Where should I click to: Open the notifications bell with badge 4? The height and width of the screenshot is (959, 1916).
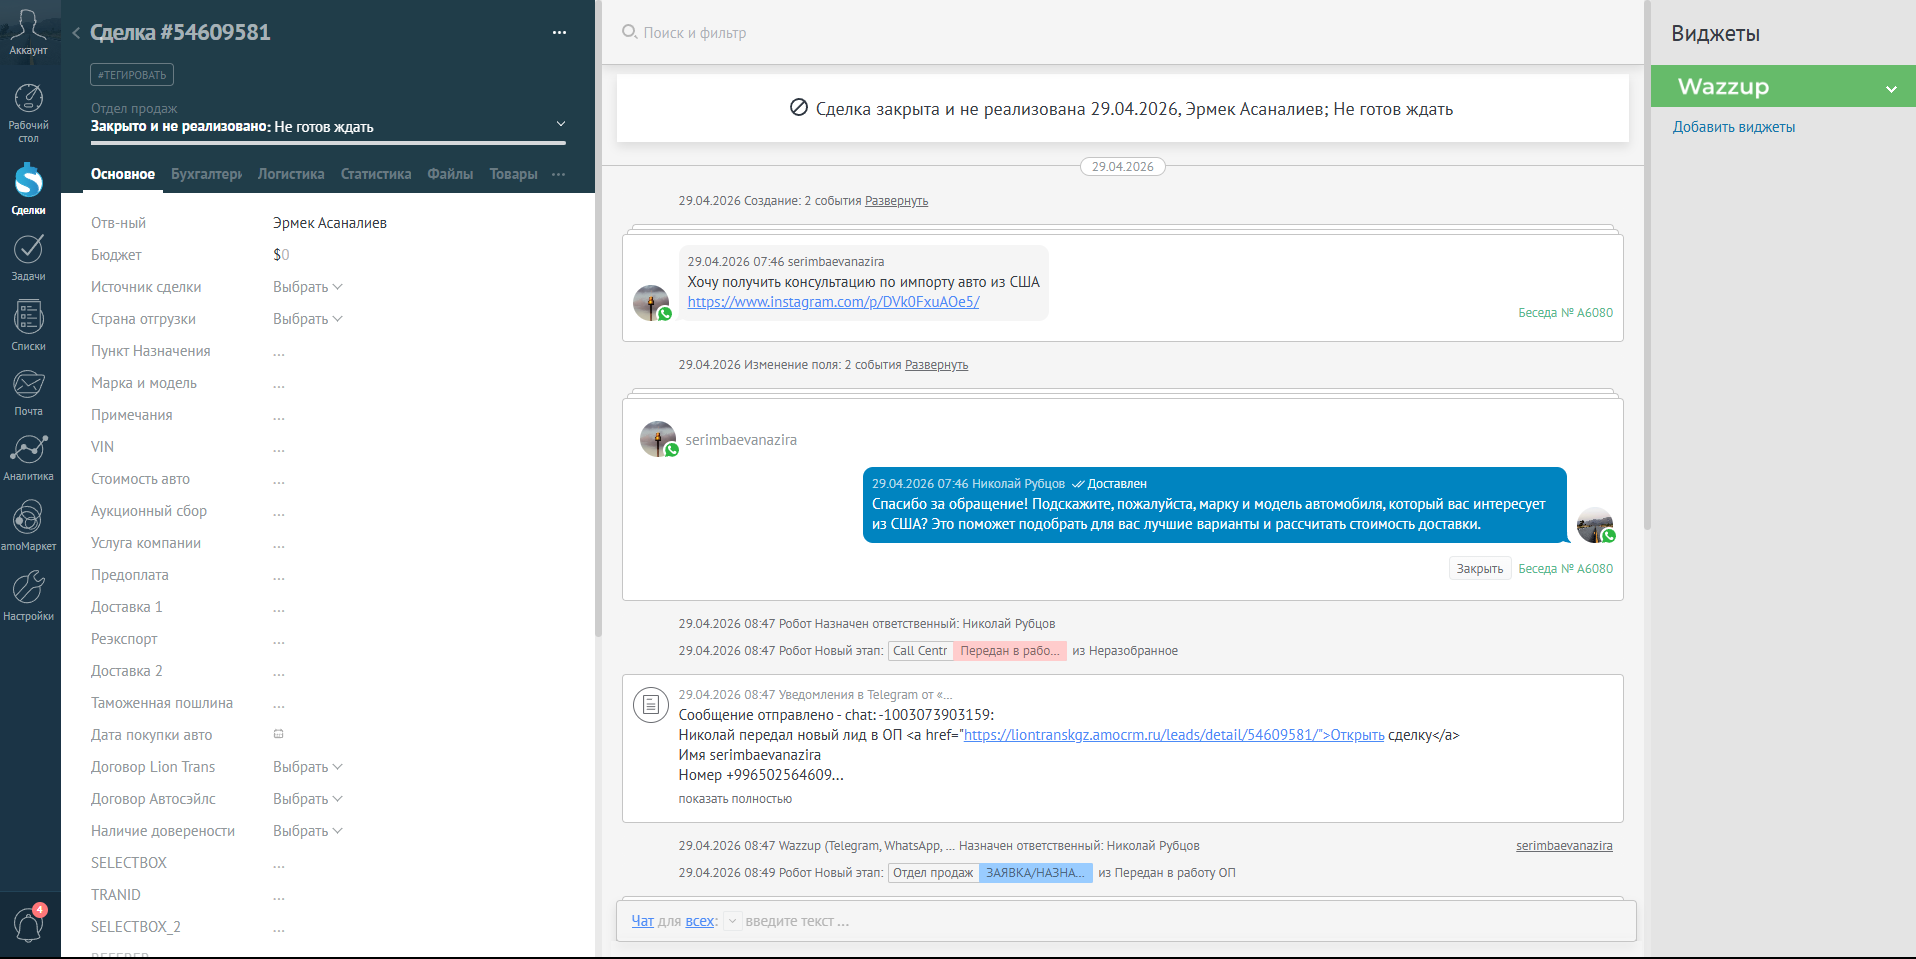(x=28, y=924)
